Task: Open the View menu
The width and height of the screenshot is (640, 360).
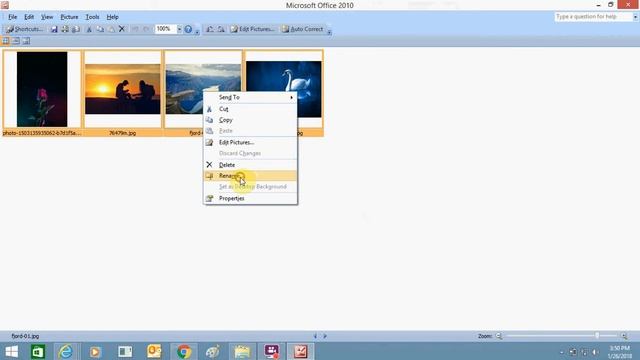Action: 47,17
